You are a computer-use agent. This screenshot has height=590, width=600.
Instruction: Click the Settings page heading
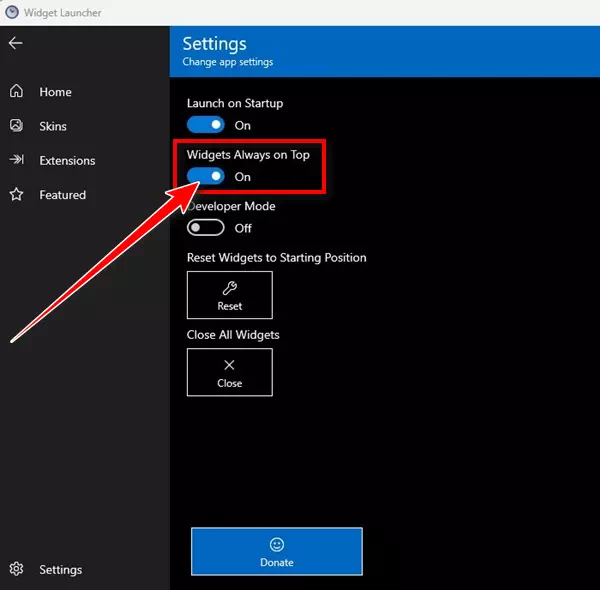click(x=214, y=44)
